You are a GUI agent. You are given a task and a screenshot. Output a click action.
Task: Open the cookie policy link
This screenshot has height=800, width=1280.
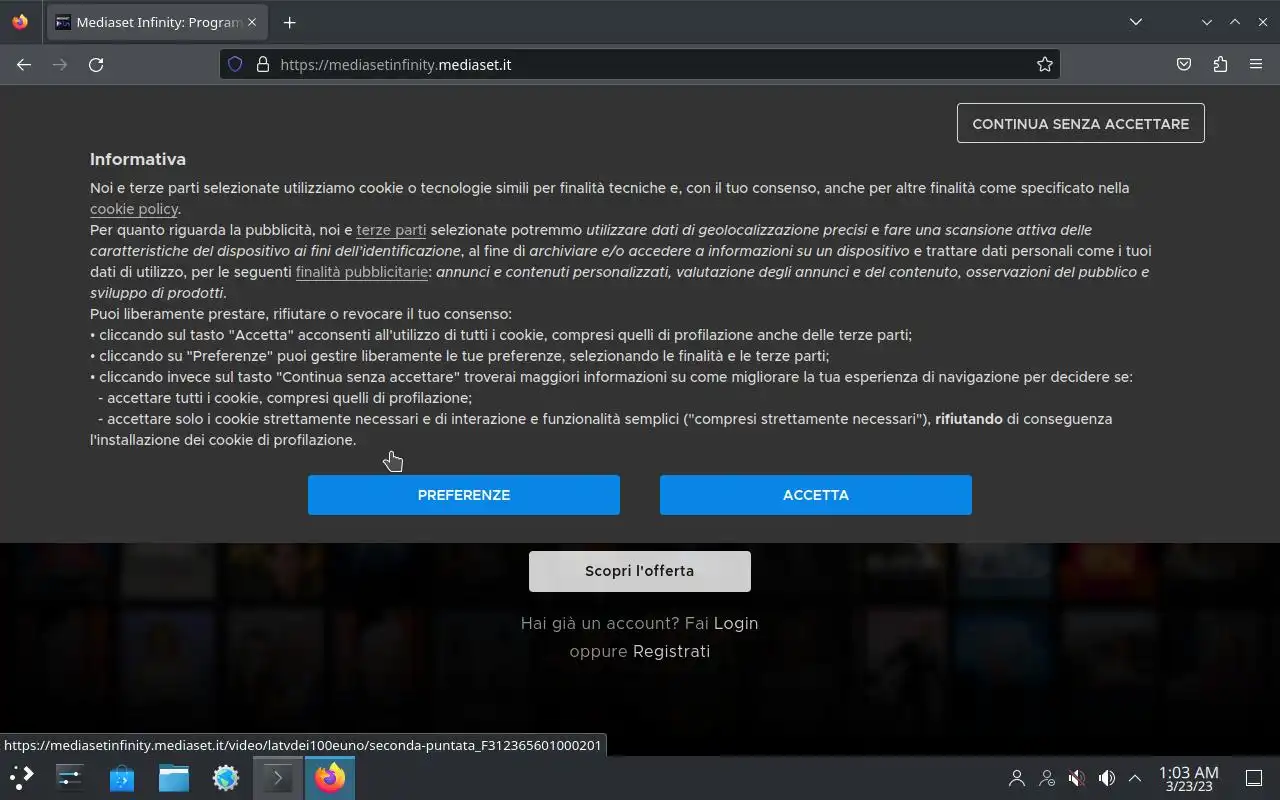[134, 209]
